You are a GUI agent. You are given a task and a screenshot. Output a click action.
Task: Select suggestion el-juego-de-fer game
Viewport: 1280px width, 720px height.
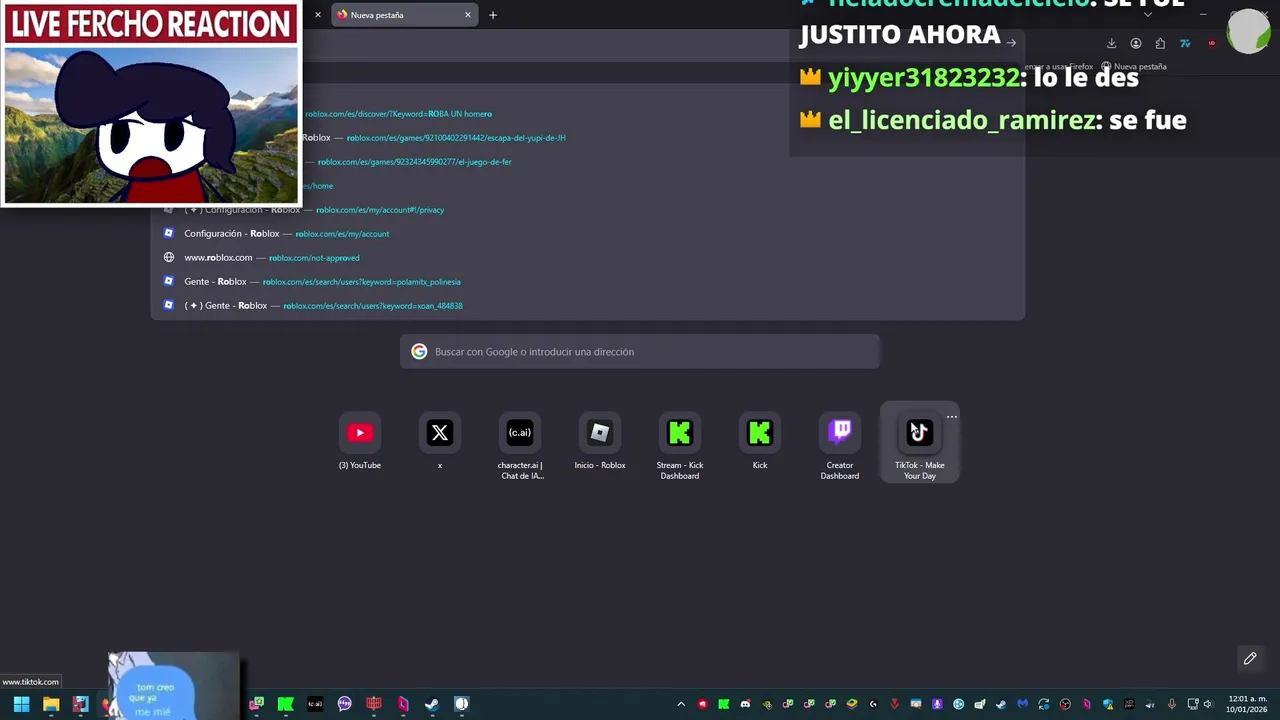588,162
